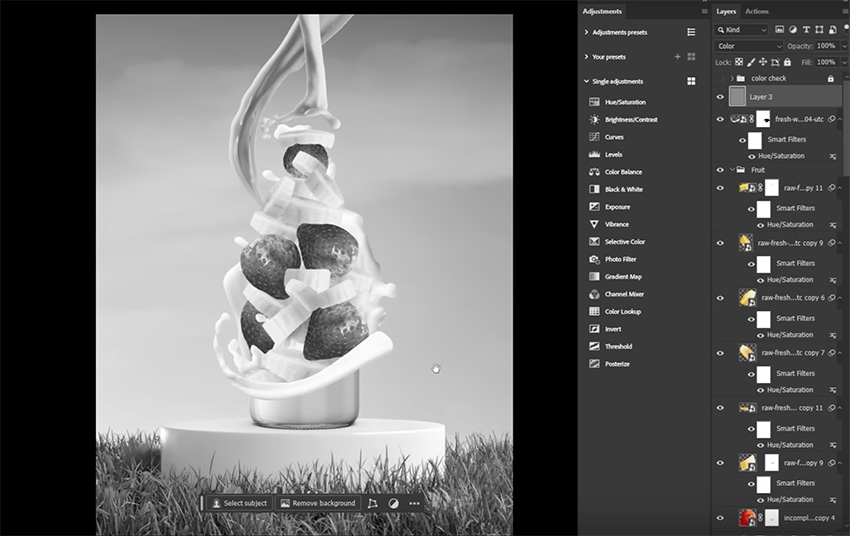The height and width of the screenshot is (536, 850).
Task: Open the Opacity dropdown arrow
Action: click(x=844, y=46)
